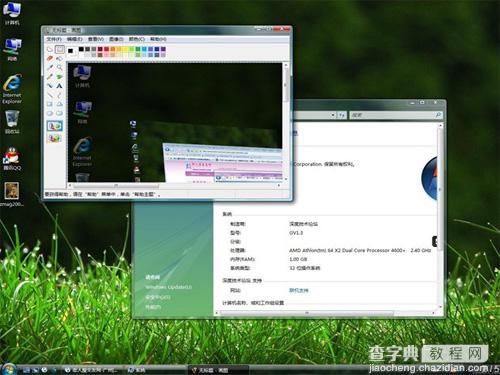Open the 文件(F) menu in Paint
Screen dimensions: 500x375
[x=54, y=39]
